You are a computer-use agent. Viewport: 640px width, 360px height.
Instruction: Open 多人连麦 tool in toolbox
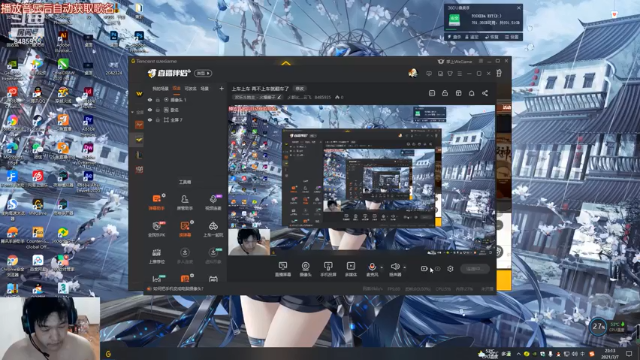[x=184, y=256]
